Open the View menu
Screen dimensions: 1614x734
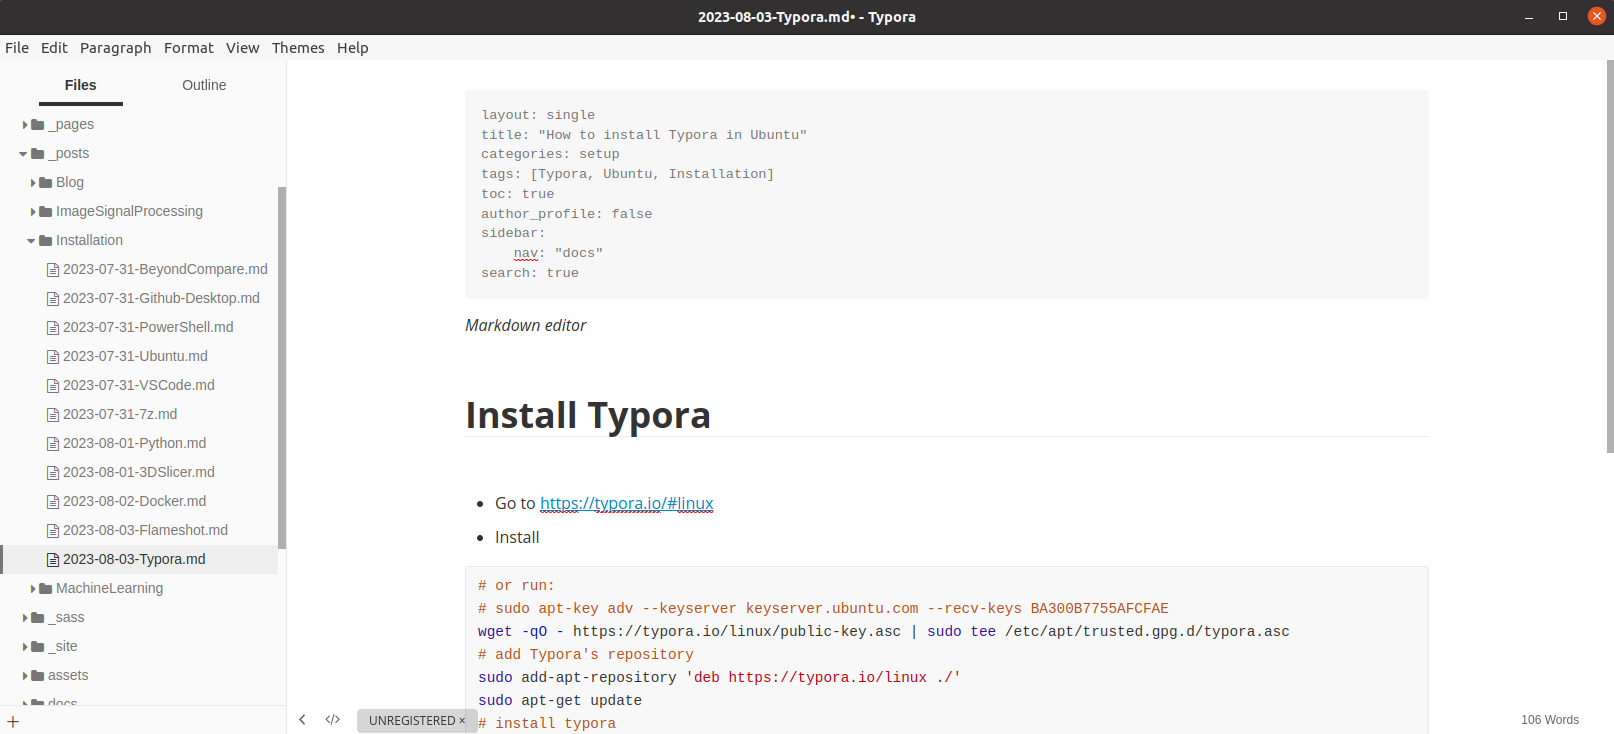(242, 47)
